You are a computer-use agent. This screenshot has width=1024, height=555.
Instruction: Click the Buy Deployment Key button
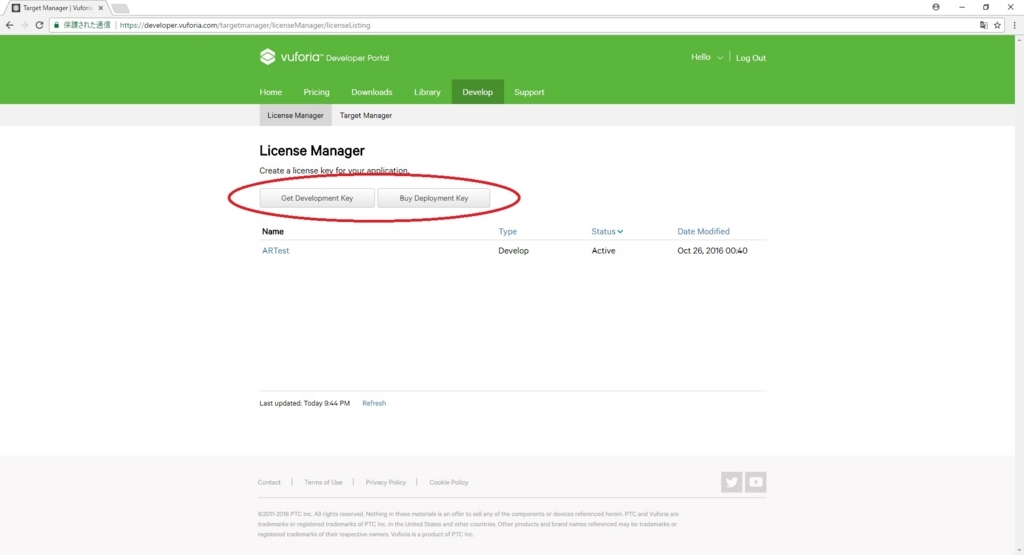coord(434,198)
